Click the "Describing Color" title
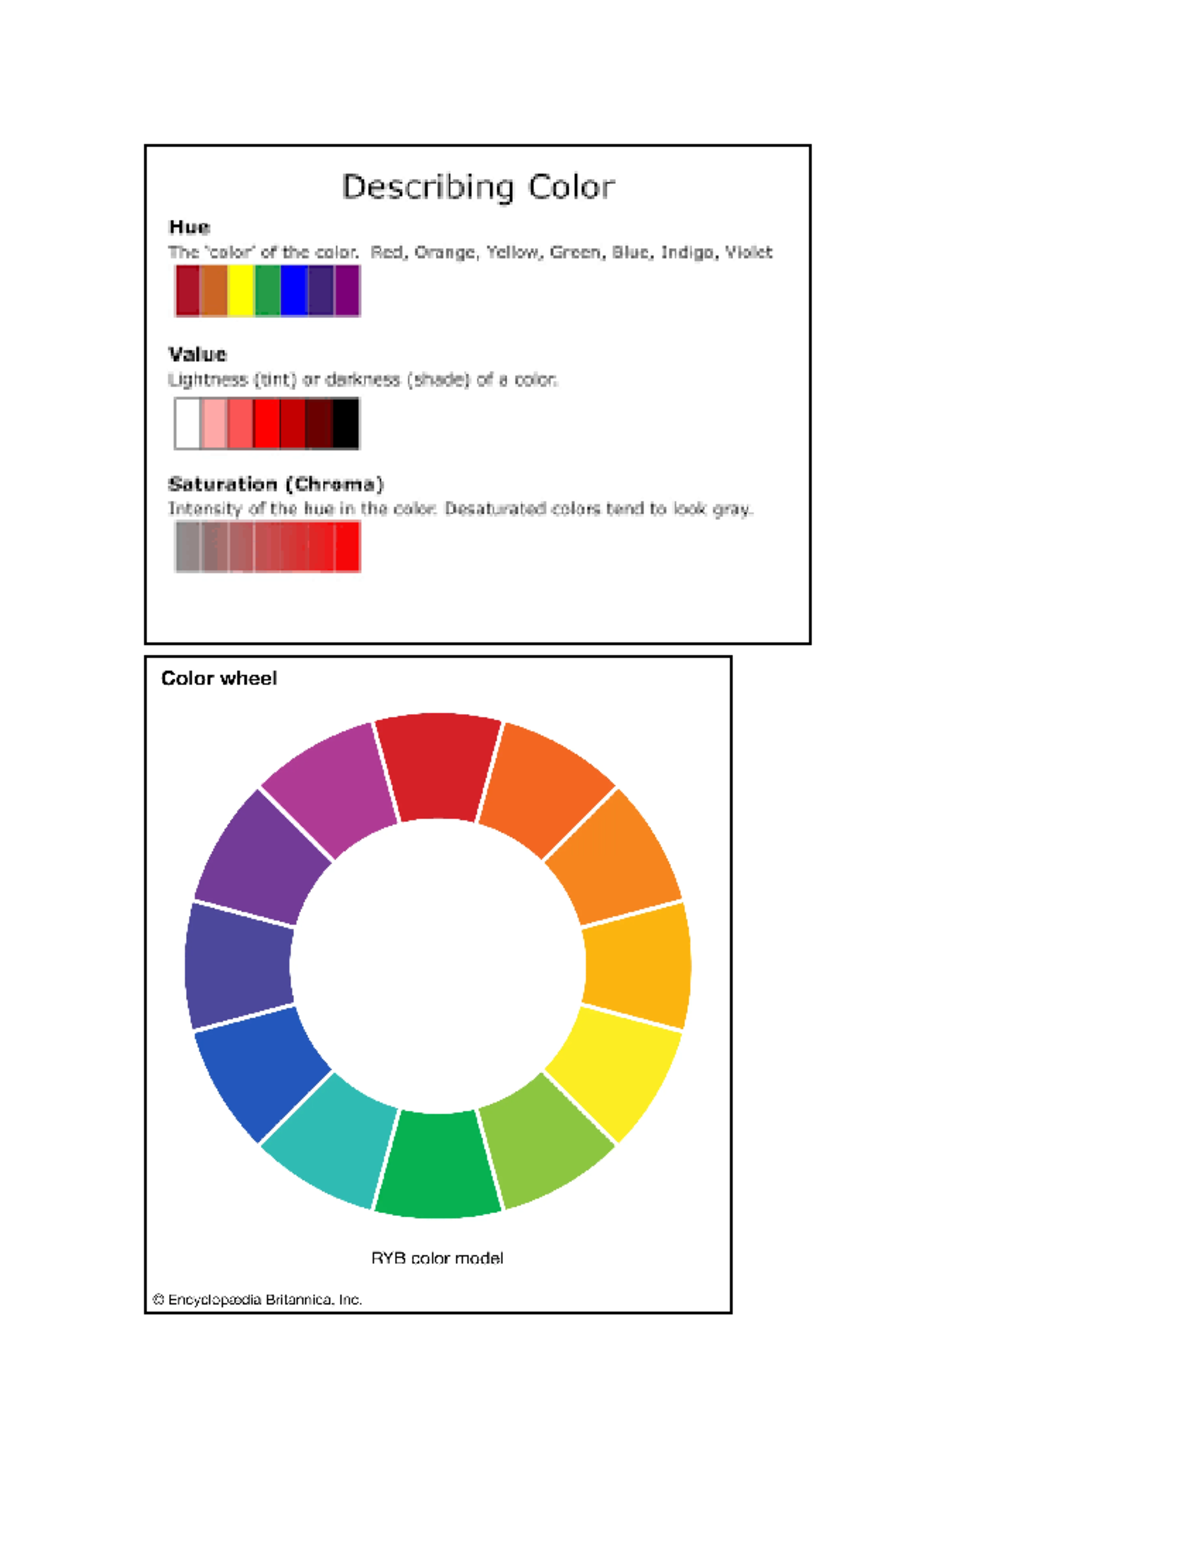Image resolution: width=1200 pixels, height=1553 pixels. coord(478,187)
